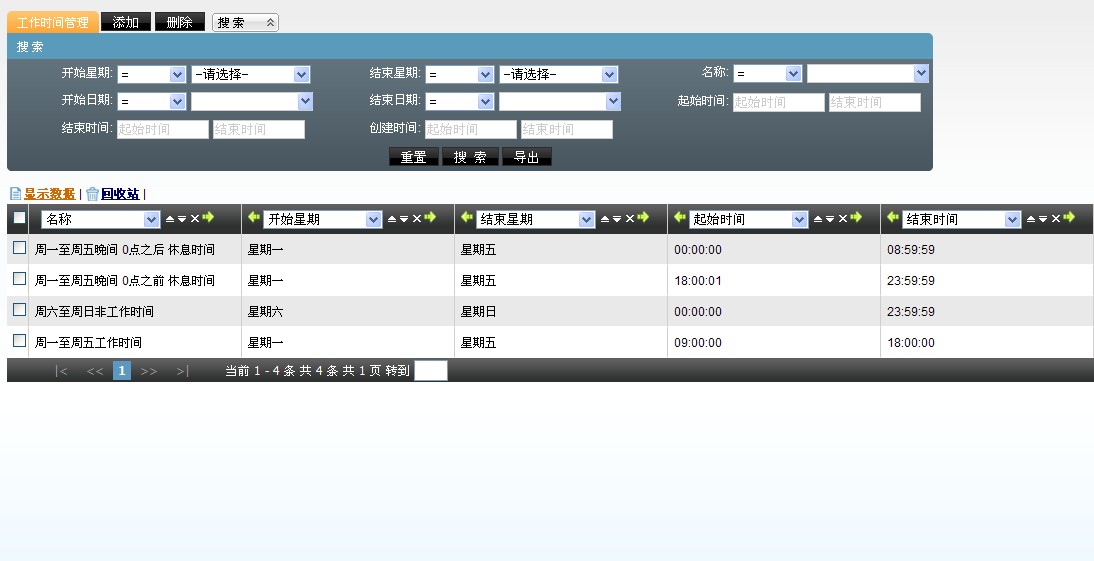Screen dimensions: 1094x561
Task: Remove the 结束星期 column with X icon
Action: [x=630, y=219]
